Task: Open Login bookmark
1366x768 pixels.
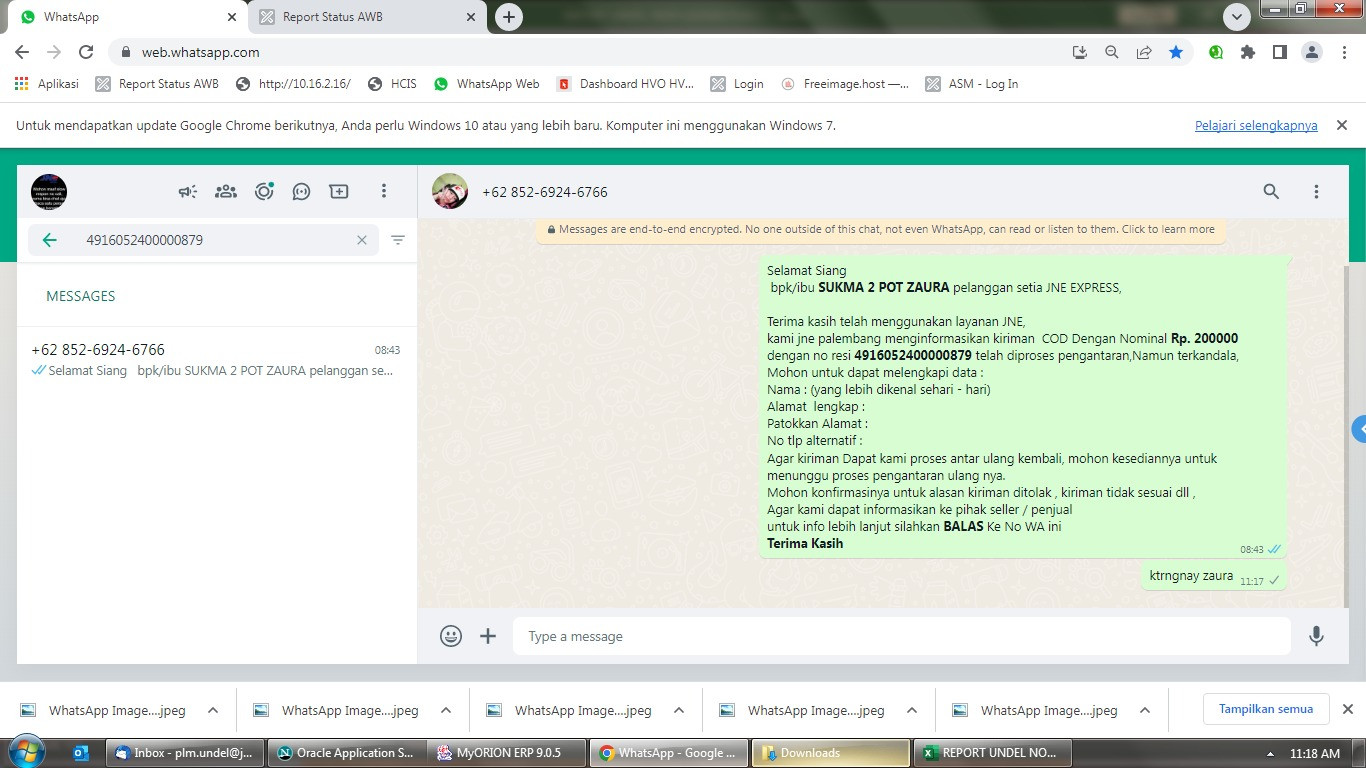Action: tap(737, 84)
